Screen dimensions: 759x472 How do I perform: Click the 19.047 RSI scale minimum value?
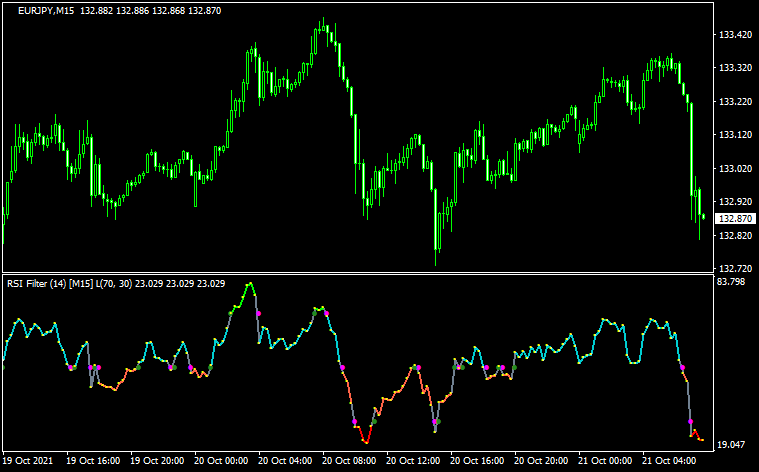click(x=733, y=444)
